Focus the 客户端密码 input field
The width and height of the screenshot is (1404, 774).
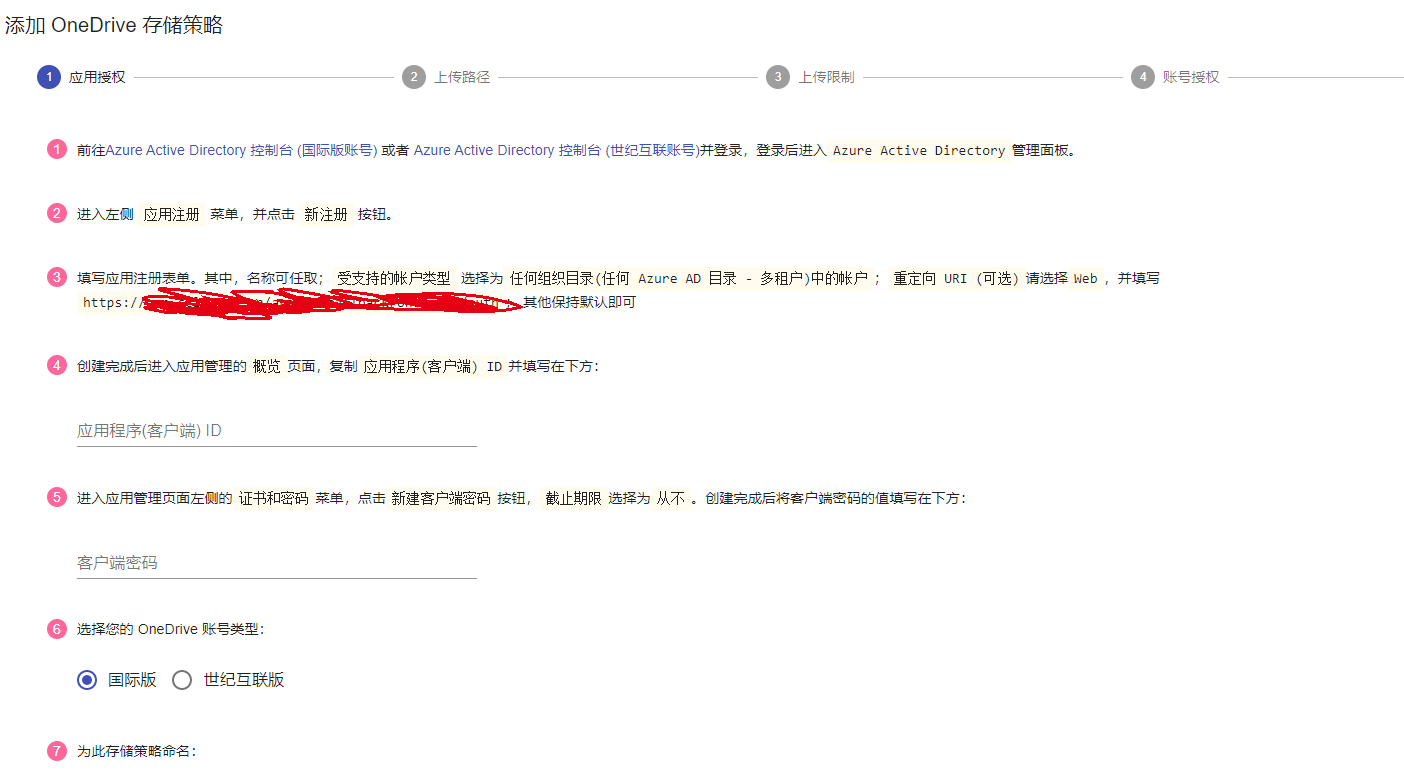(x=277, y=563)
